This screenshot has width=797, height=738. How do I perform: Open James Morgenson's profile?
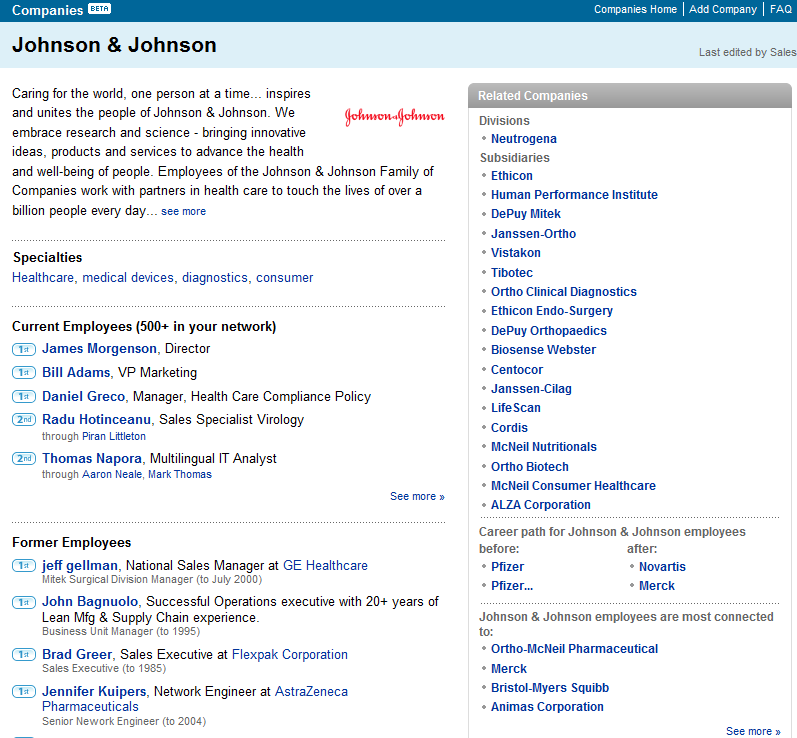pos(99,349)
